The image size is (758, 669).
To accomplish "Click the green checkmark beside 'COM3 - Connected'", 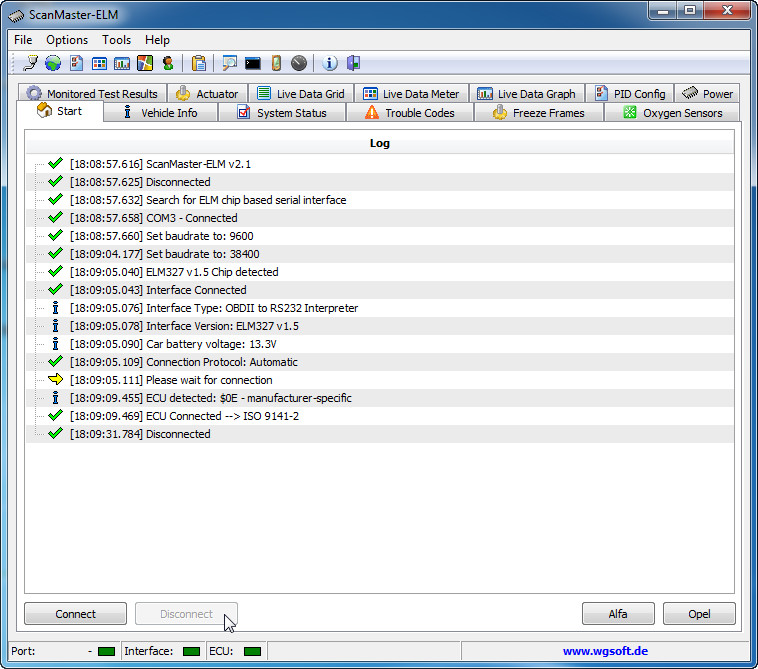I will [56, 217].
